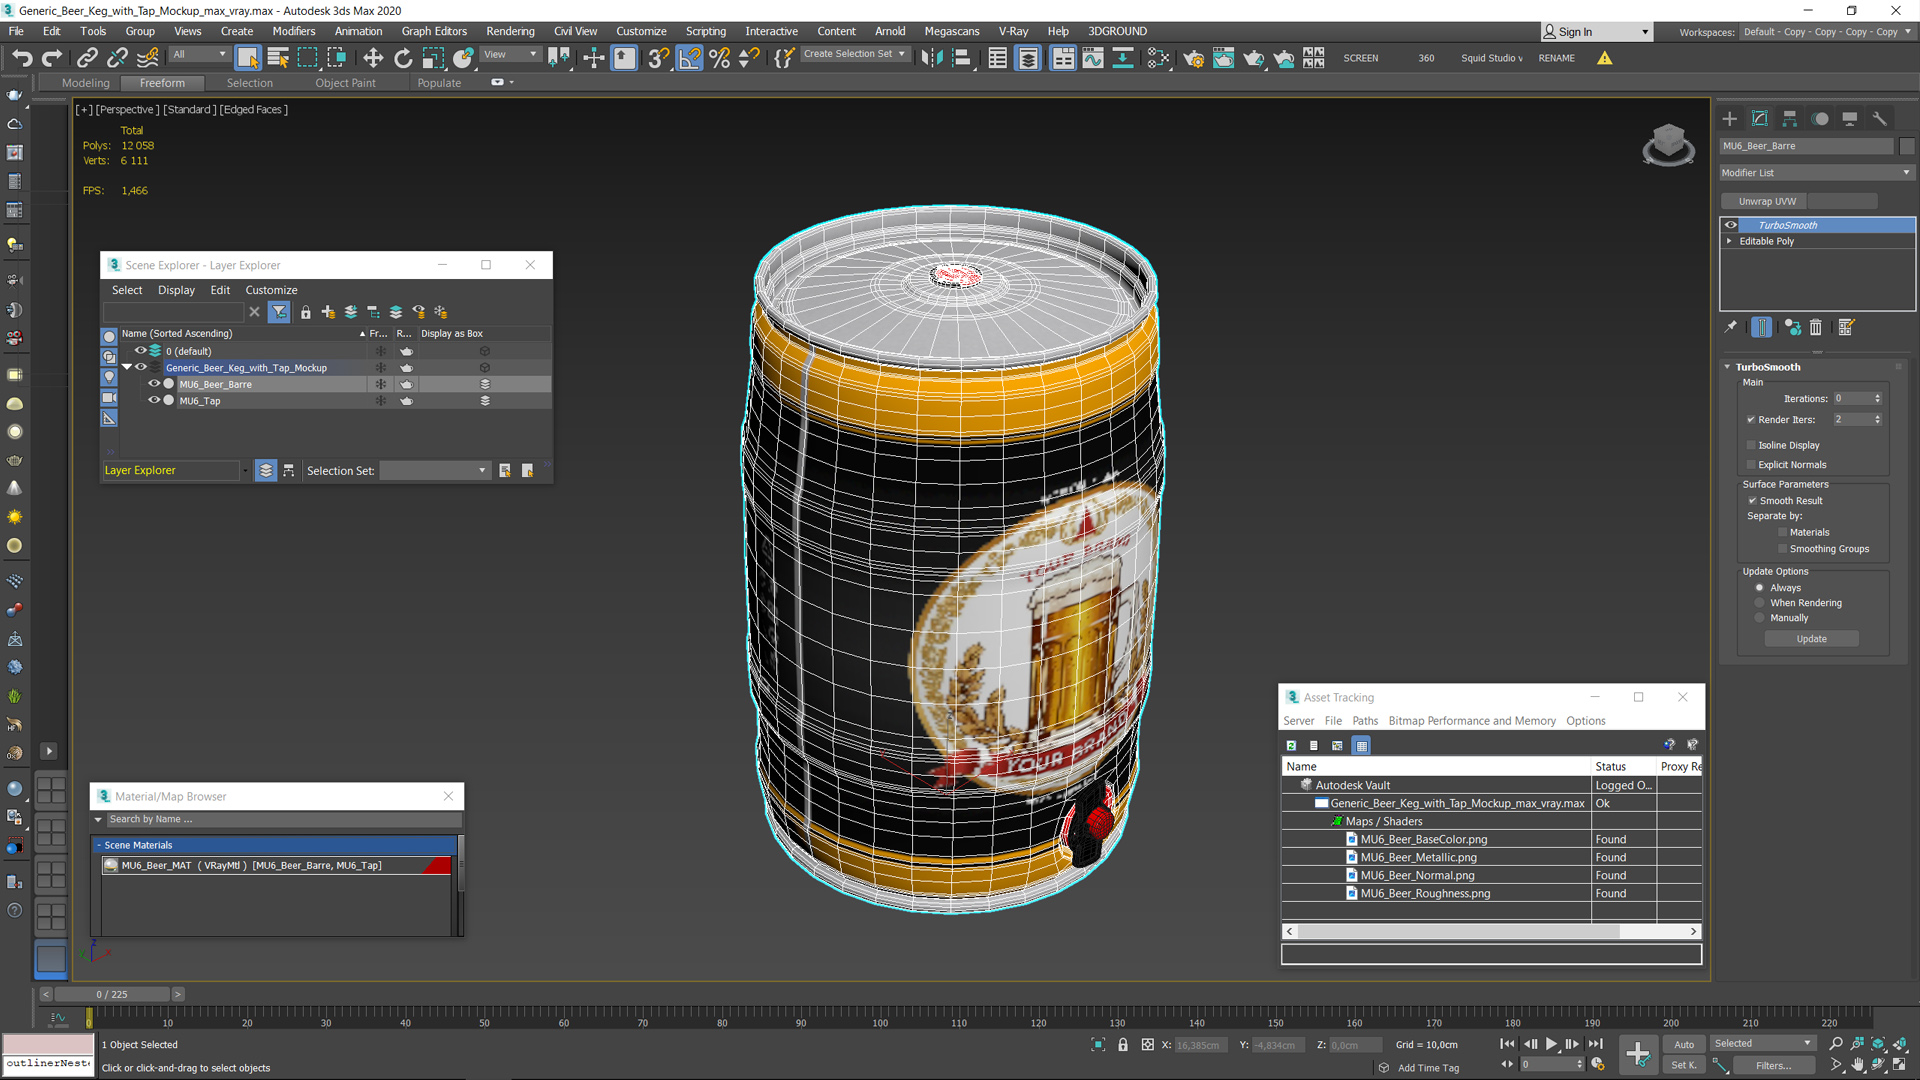
Task: Open the Render Setup teapot icon
Action: coord(1193,58)
